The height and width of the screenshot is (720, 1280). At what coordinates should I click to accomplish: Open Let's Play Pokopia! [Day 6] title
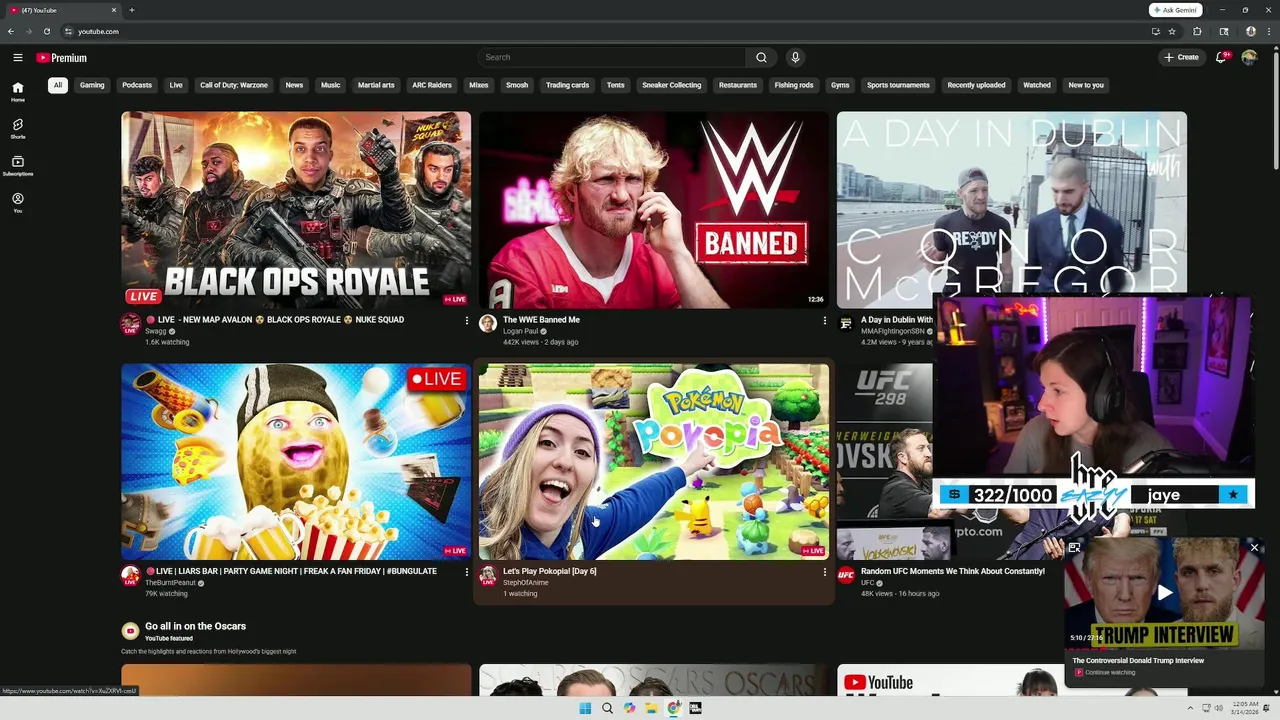(549, 572)
